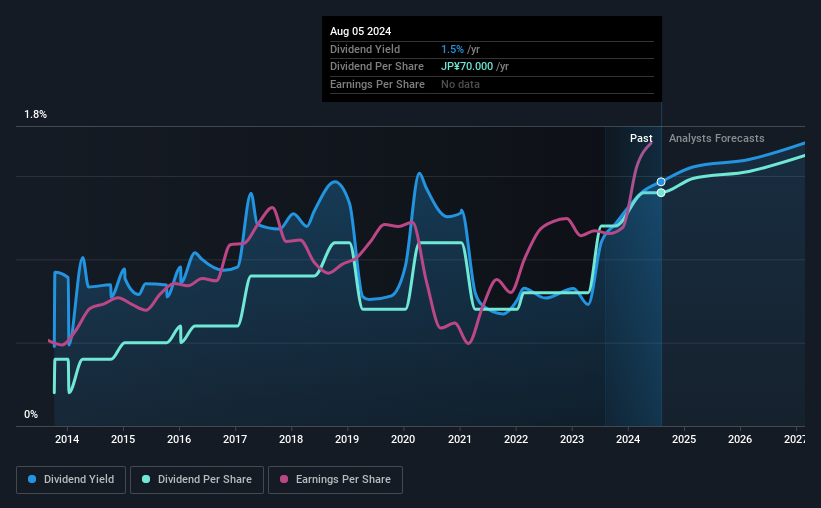Click the 0% y-axis label
This screenshot has height=508, width=821.
31,414
